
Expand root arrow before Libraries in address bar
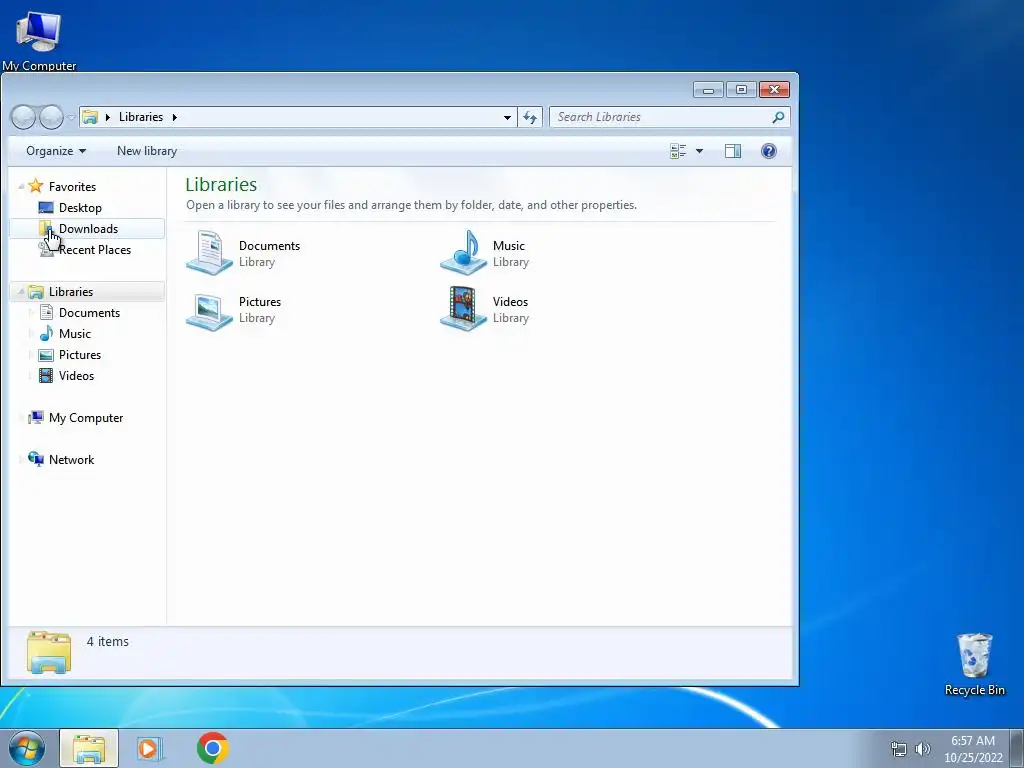coord(108,118)
